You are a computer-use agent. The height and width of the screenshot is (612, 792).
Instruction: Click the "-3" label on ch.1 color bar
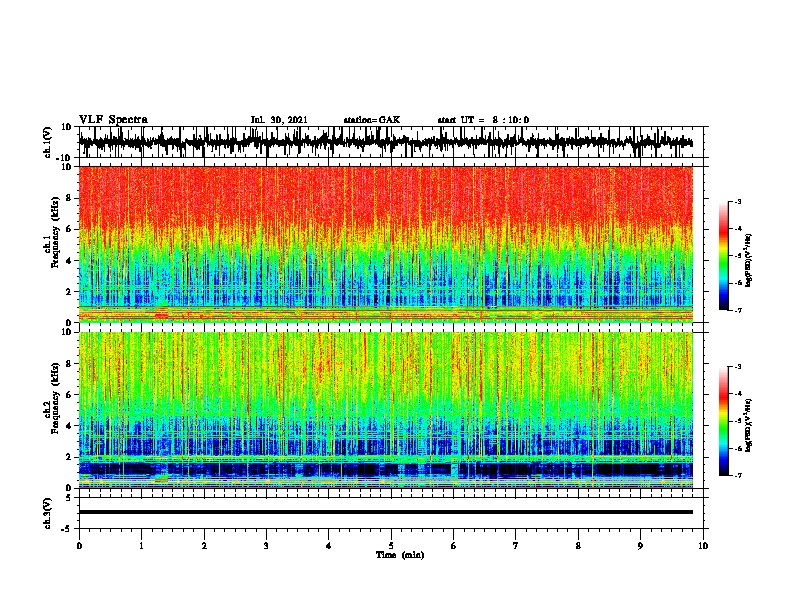tap(737, 201)
